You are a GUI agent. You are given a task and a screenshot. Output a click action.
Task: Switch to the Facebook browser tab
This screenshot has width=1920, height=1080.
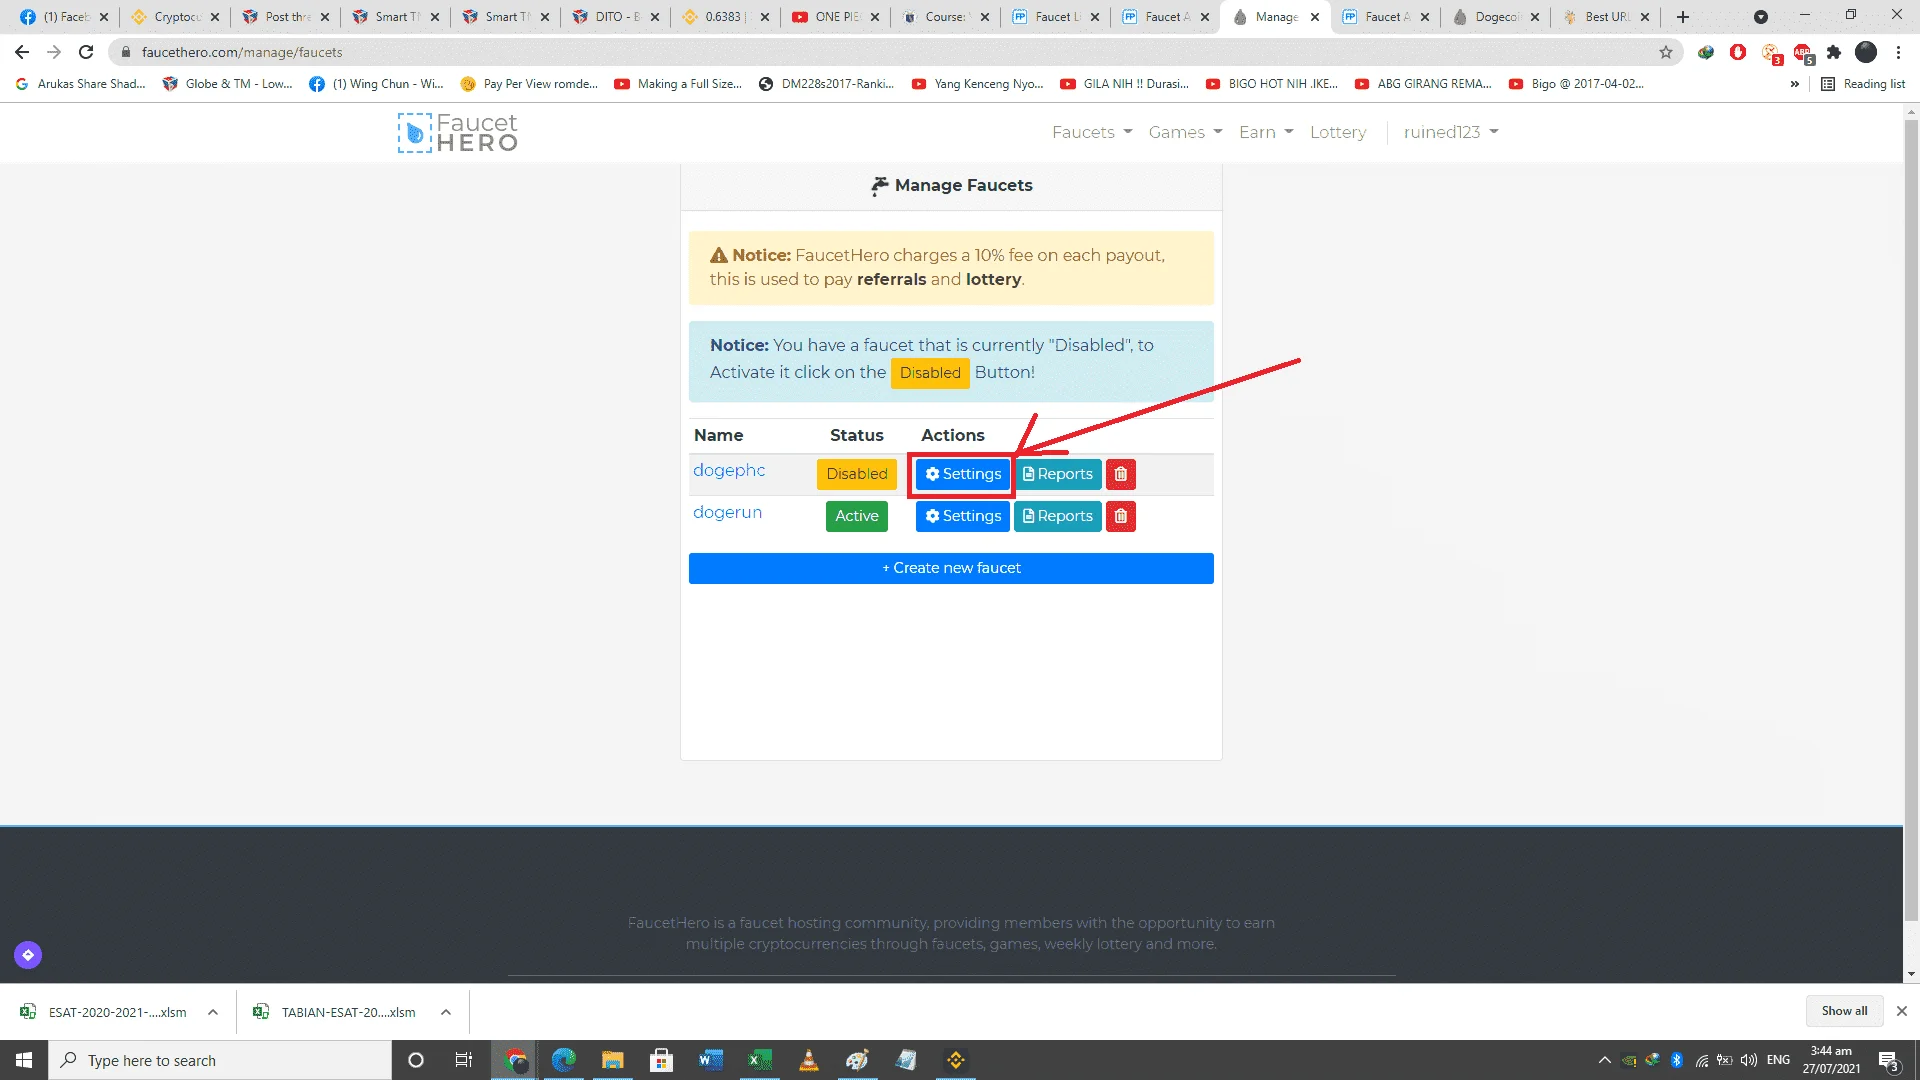tap(64, 17)
